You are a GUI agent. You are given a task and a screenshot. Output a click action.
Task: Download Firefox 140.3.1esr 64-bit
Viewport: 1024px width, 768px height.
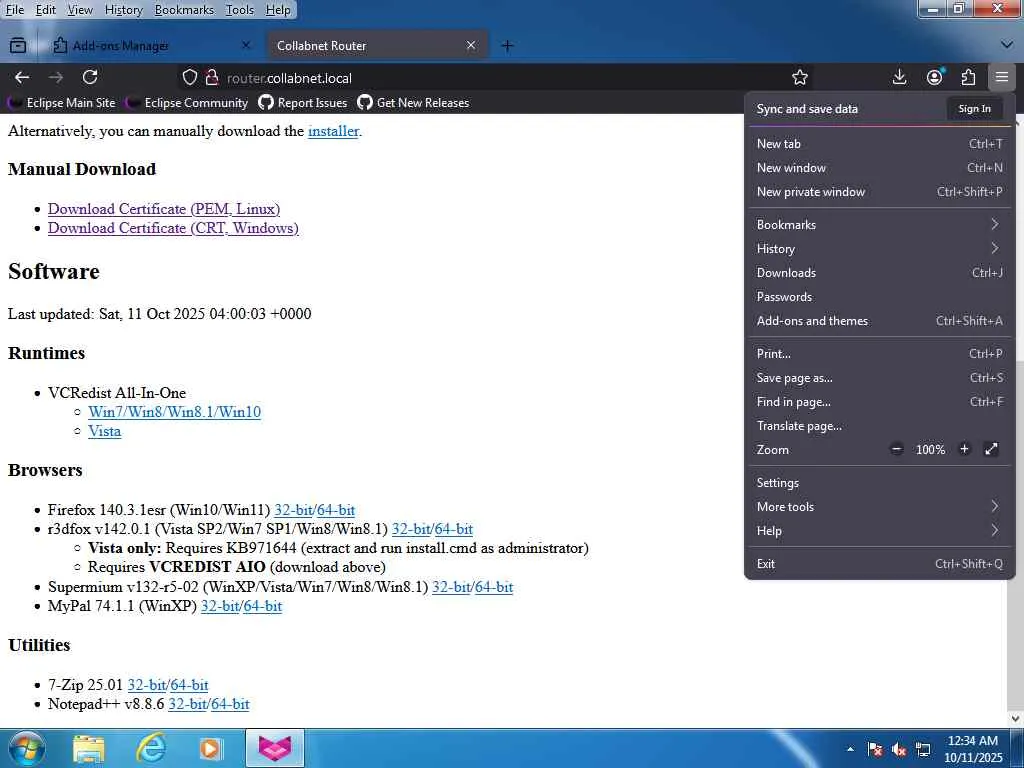click(x=336, y=510)
